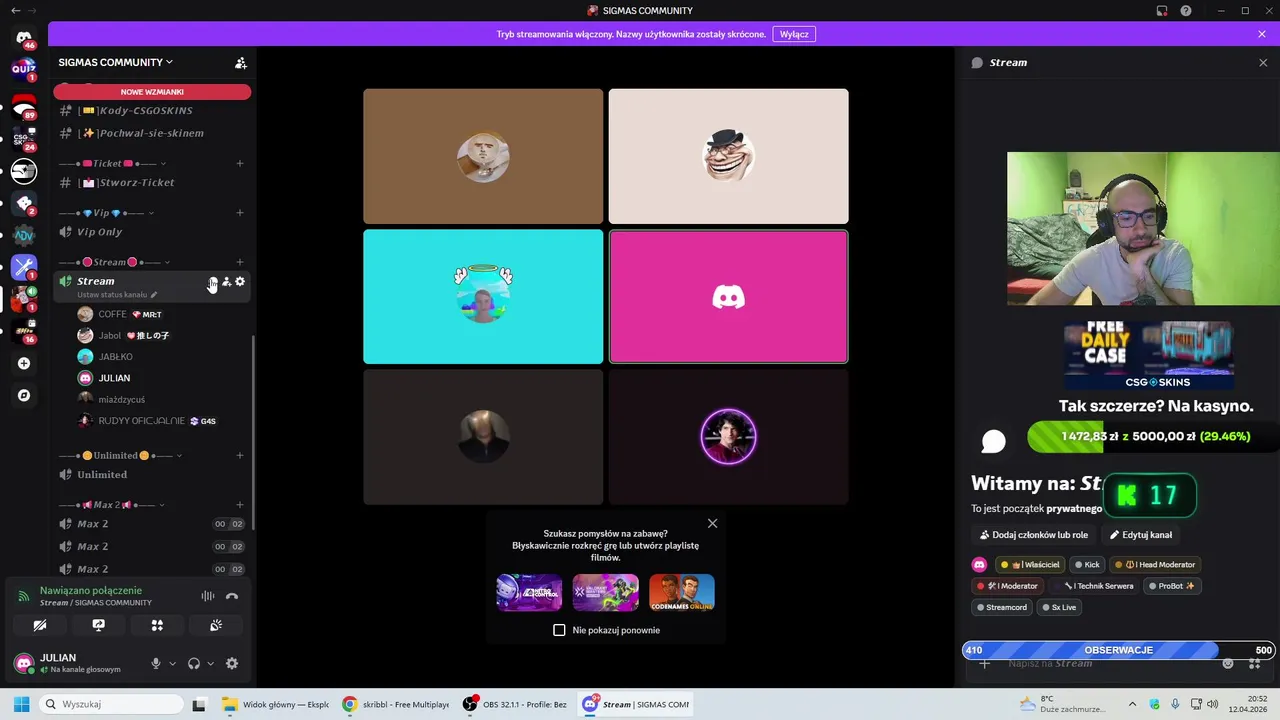Click the connection signal strength icon
This screenshot has width=1280, height=720.
point(24,596)
